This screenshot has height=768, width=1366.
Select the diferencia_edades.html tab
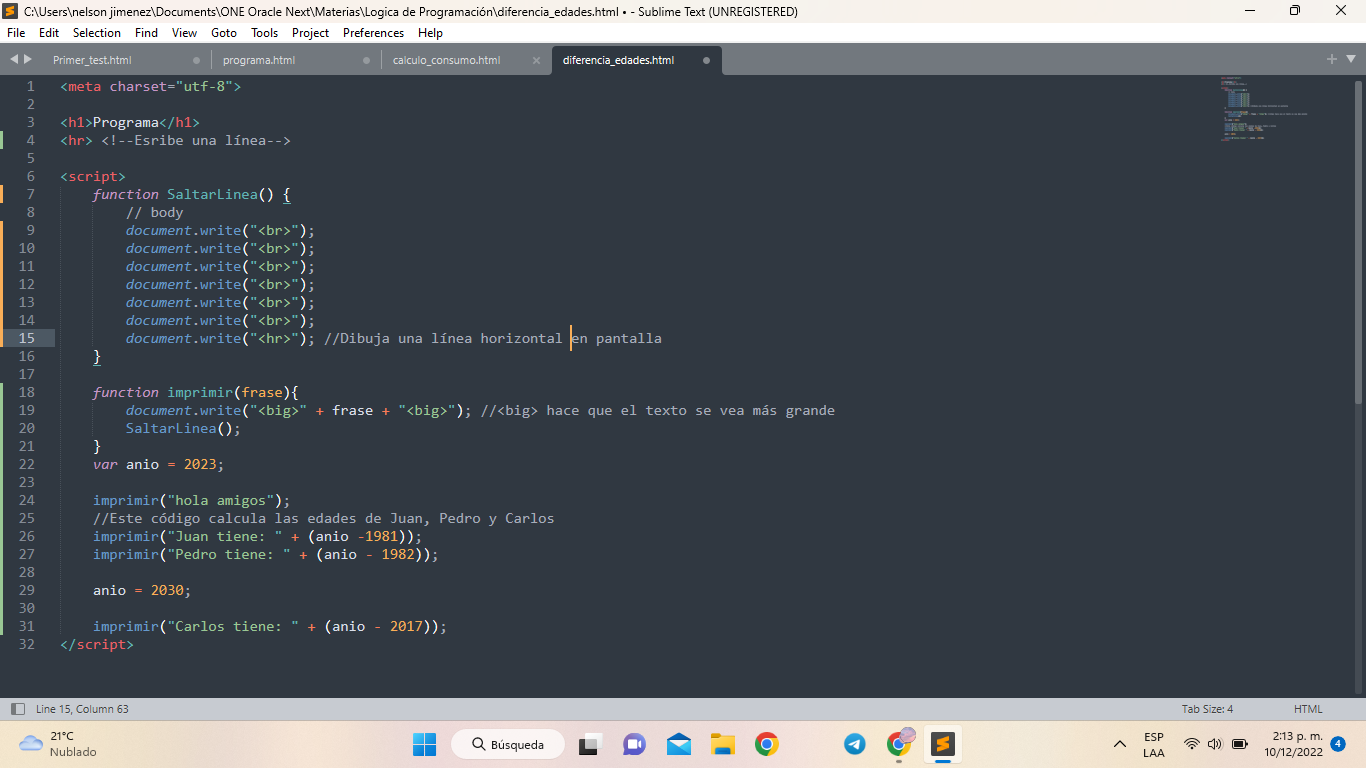618,60
